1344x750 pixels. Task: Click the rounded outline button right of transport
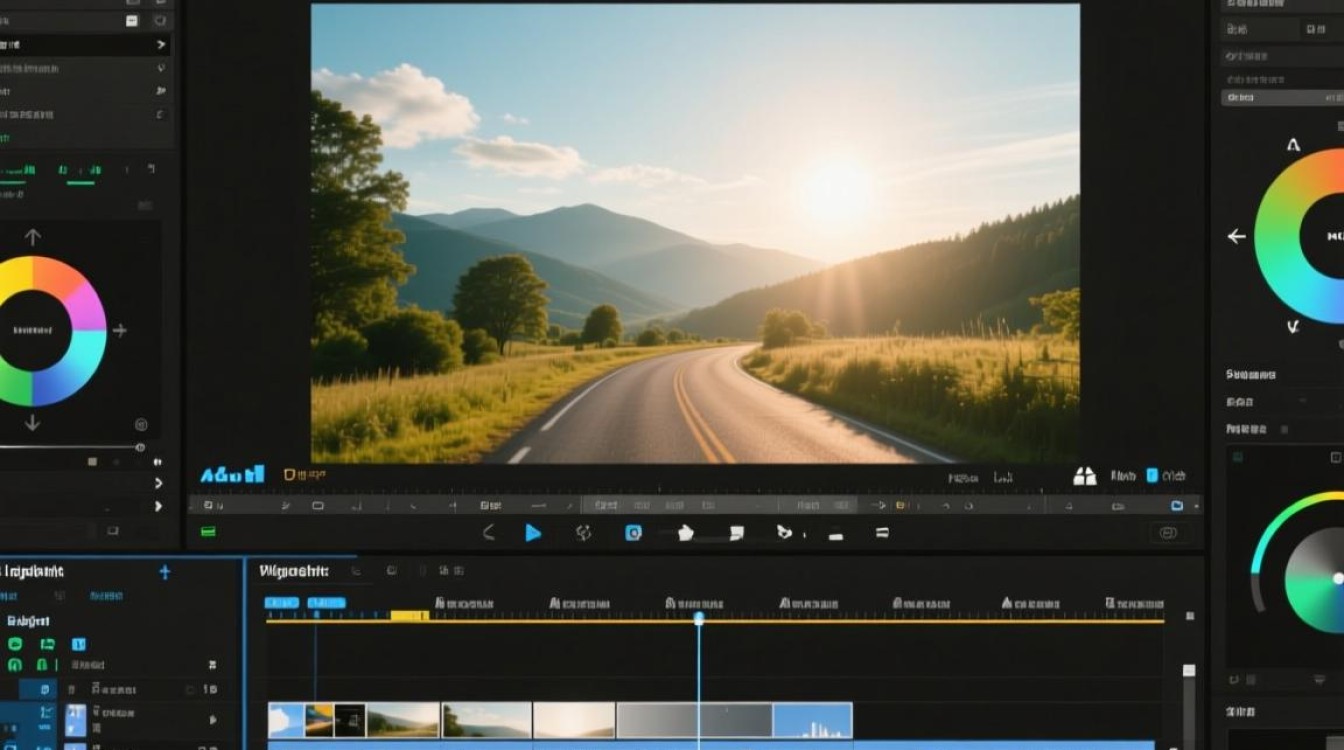1167,533
